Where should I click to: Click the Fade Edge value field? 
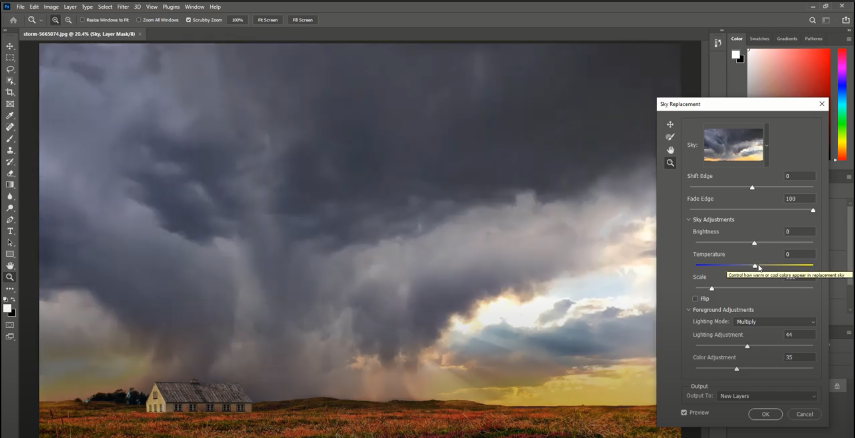click(x=799, y=199)
